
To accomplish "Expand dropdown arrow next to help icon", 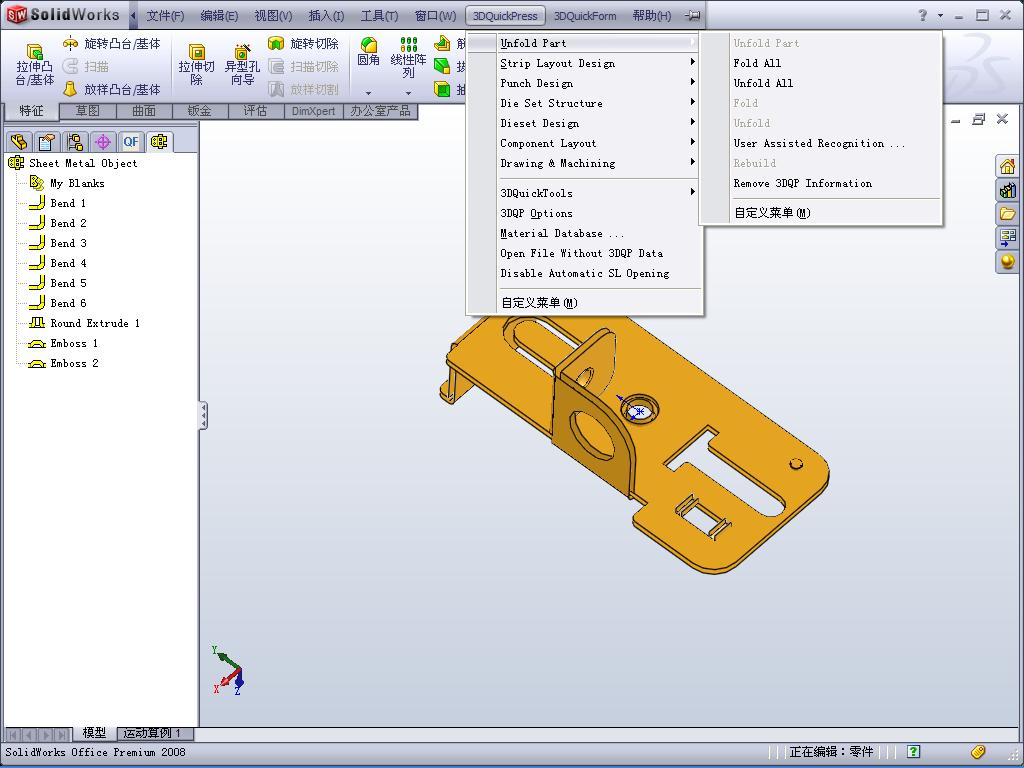I will pos(940,15).
